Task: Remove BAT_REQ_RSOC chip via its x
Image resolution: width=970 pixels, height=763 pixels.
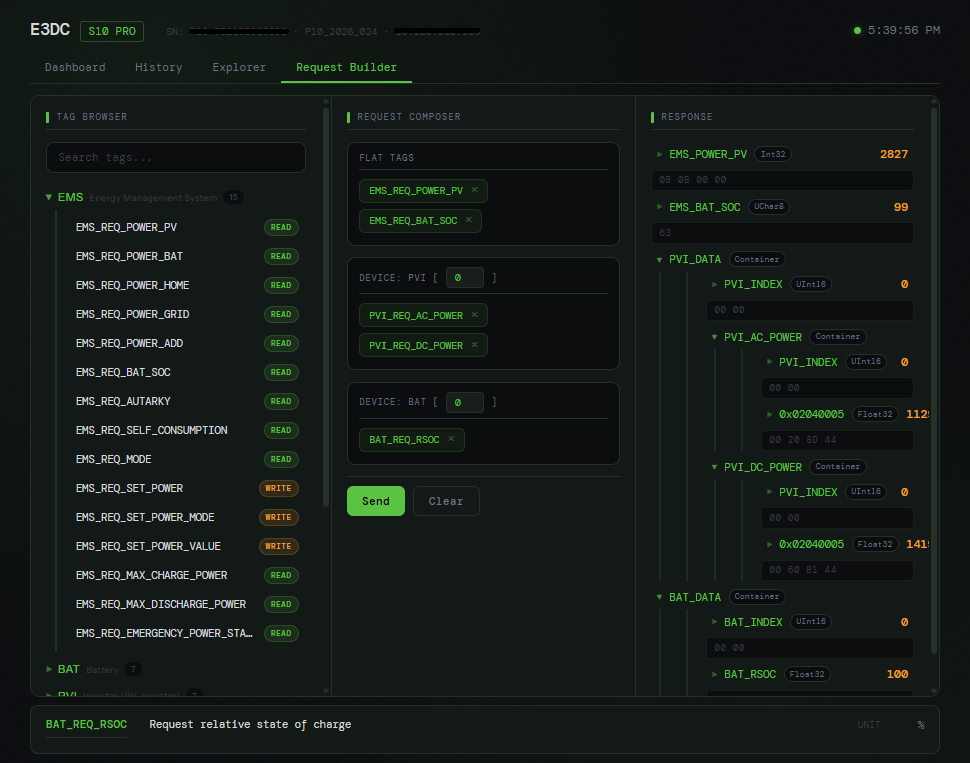Action: pos(451,439)
